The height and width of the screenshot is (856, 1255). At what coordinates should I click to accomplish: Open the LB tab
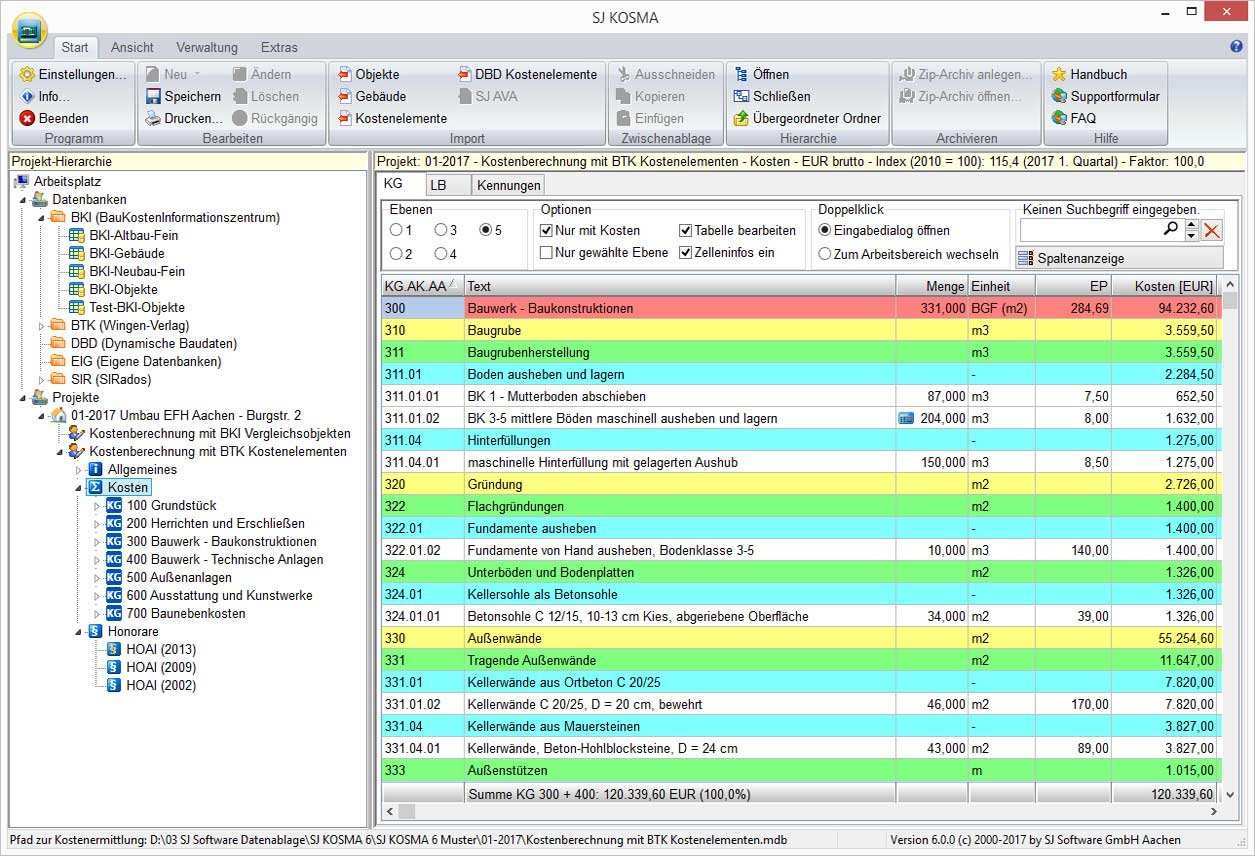click(438, 185)
